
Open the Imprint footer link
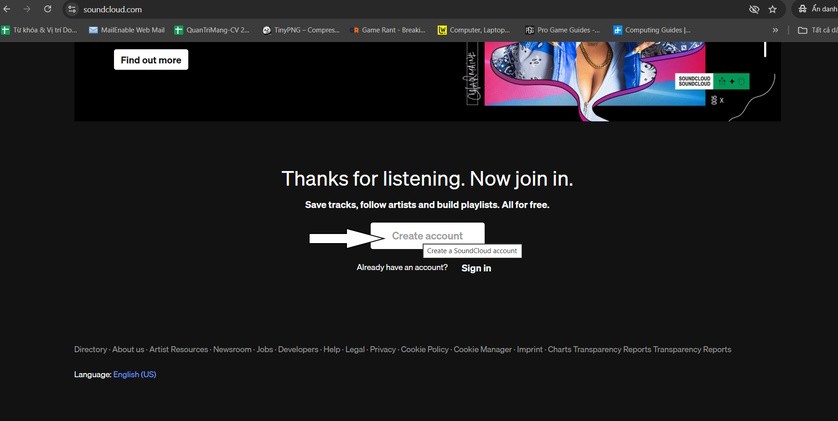[530, 349]
